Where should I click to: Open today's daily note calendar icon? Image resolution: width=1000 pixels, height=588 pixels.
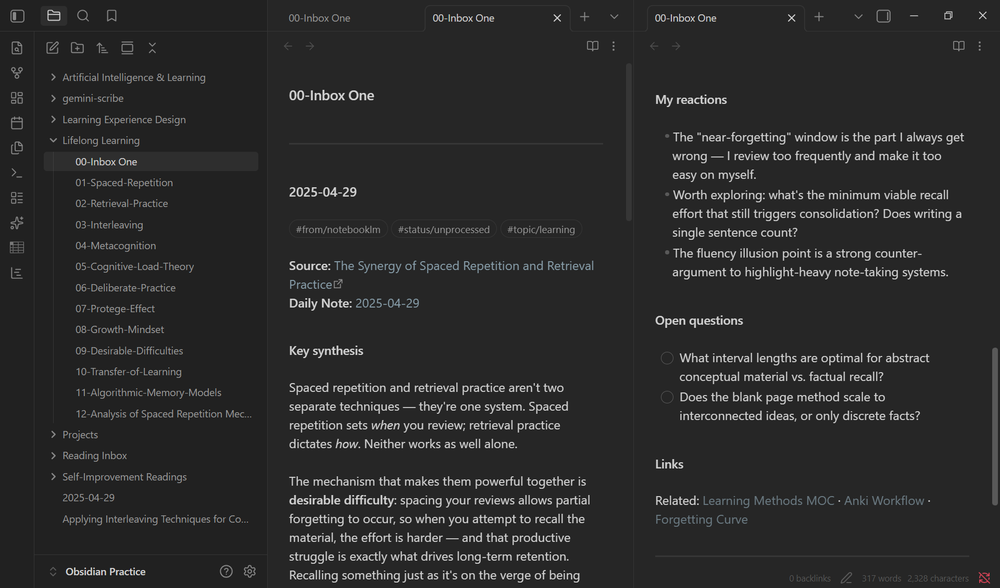[17, 122]
